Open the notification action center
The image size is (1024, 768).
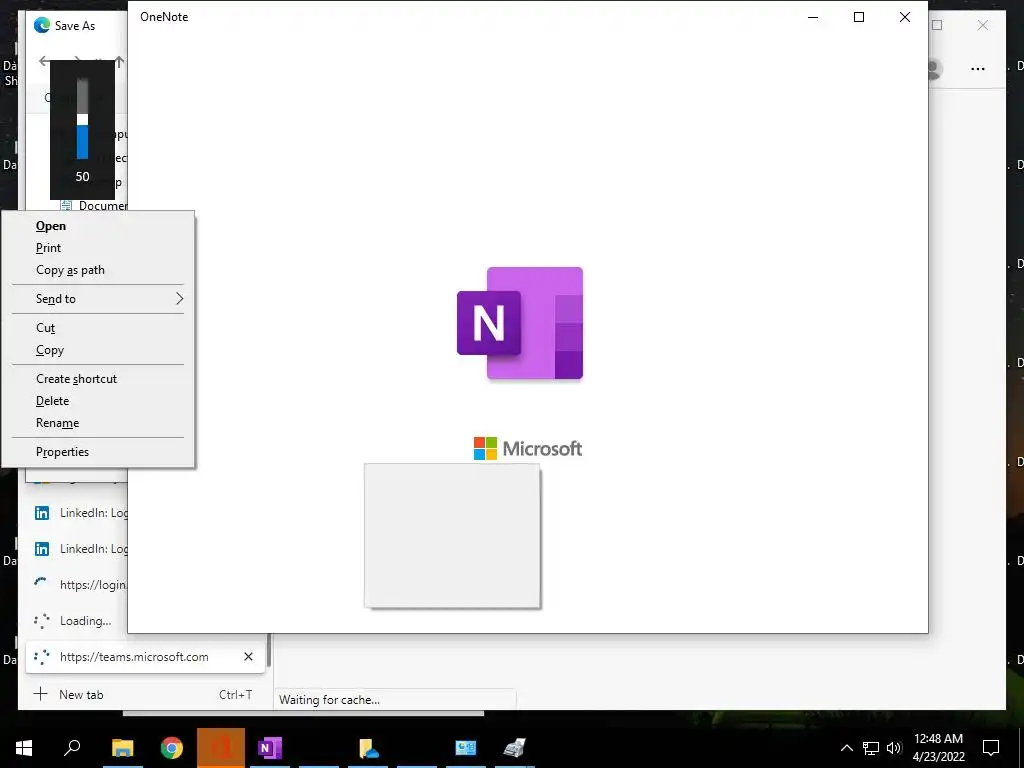point(991,748)
